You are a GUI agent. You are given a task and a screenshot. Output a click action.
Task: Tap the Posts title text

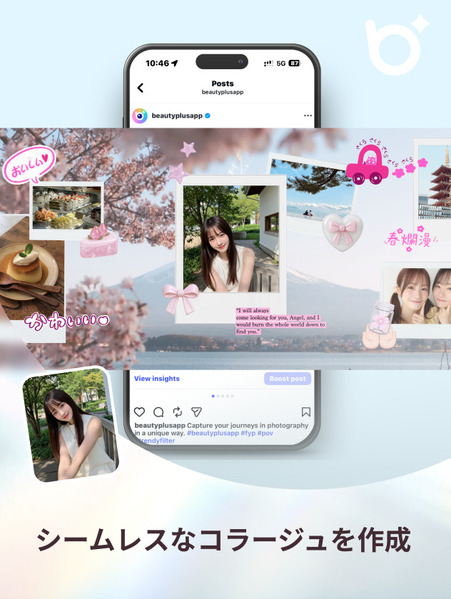[223, 83]
